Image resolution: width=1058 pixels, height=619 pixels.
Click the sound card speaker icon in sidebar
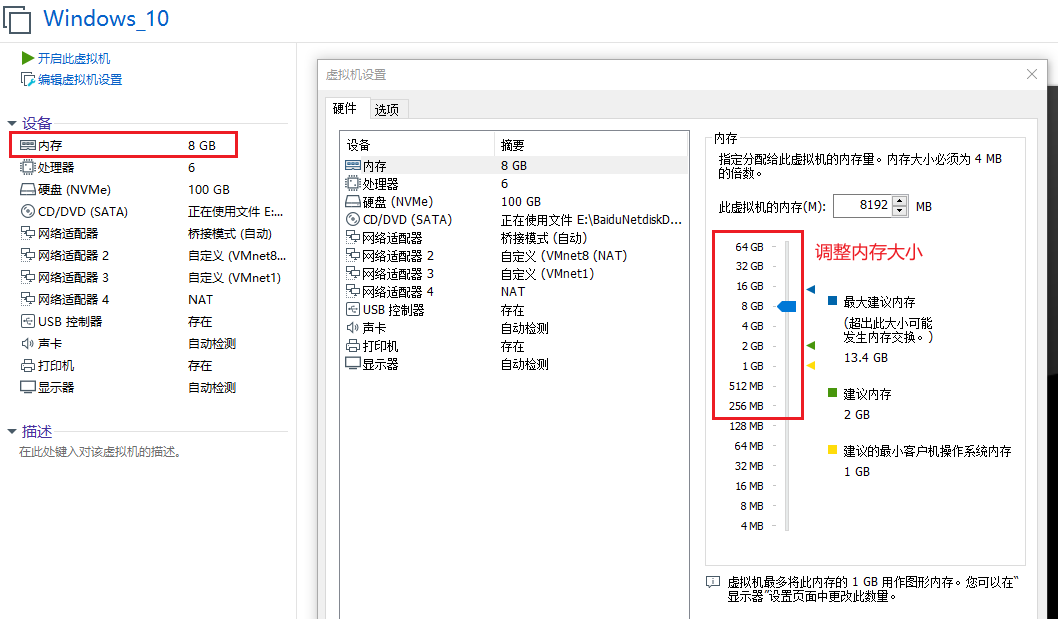pos(28,344)
